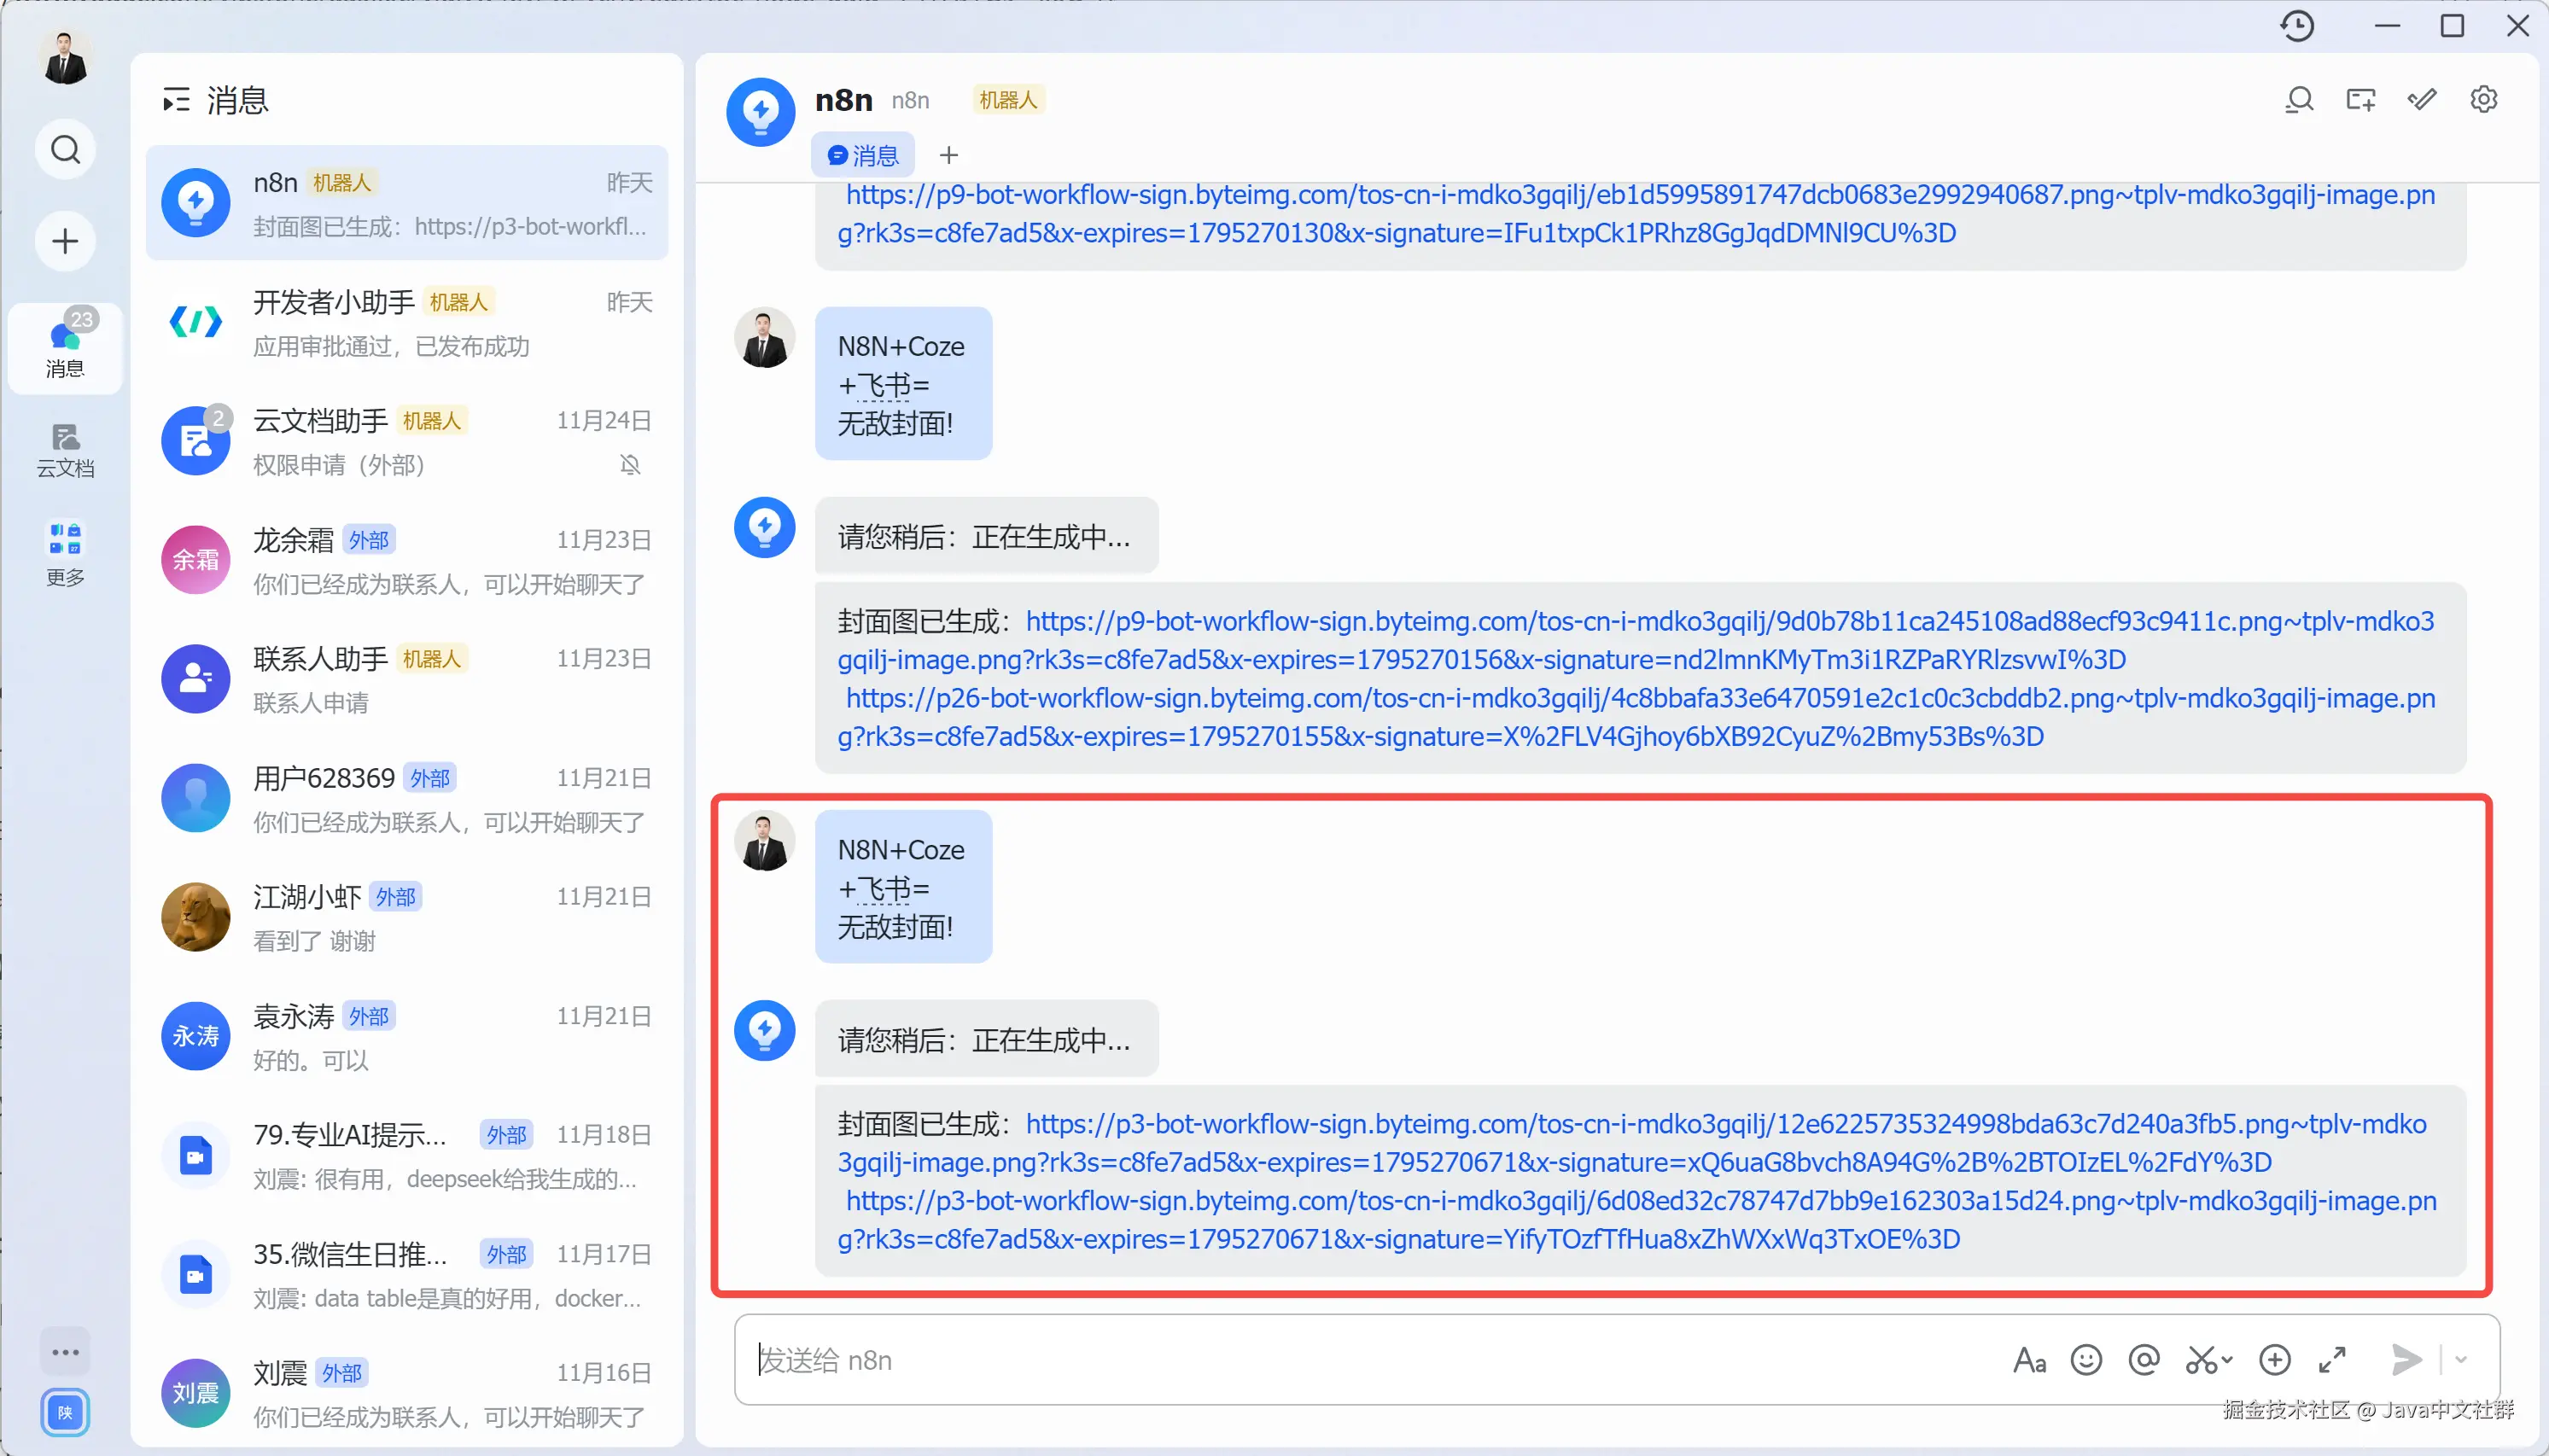Add a new tab with plus button
Screen dimensions: 2549x1456
click(x=949, y=155)
